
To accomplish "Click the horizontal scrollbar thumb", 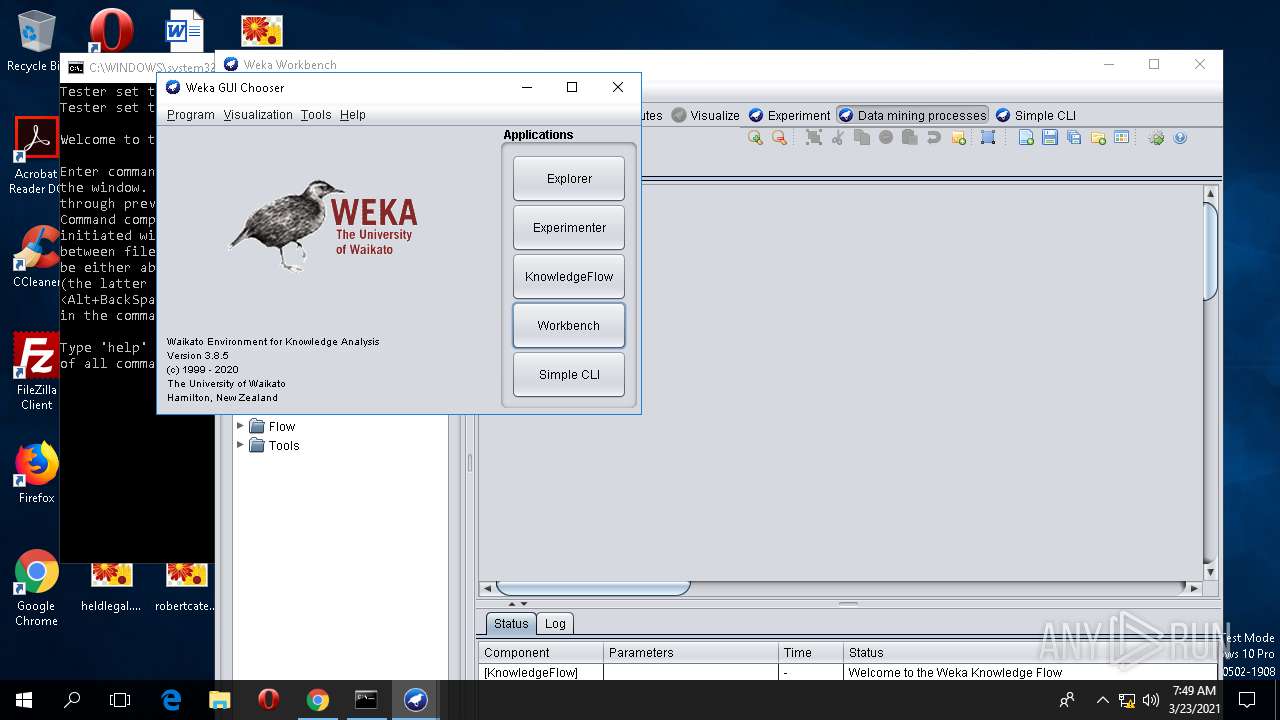I will point(593,588).
